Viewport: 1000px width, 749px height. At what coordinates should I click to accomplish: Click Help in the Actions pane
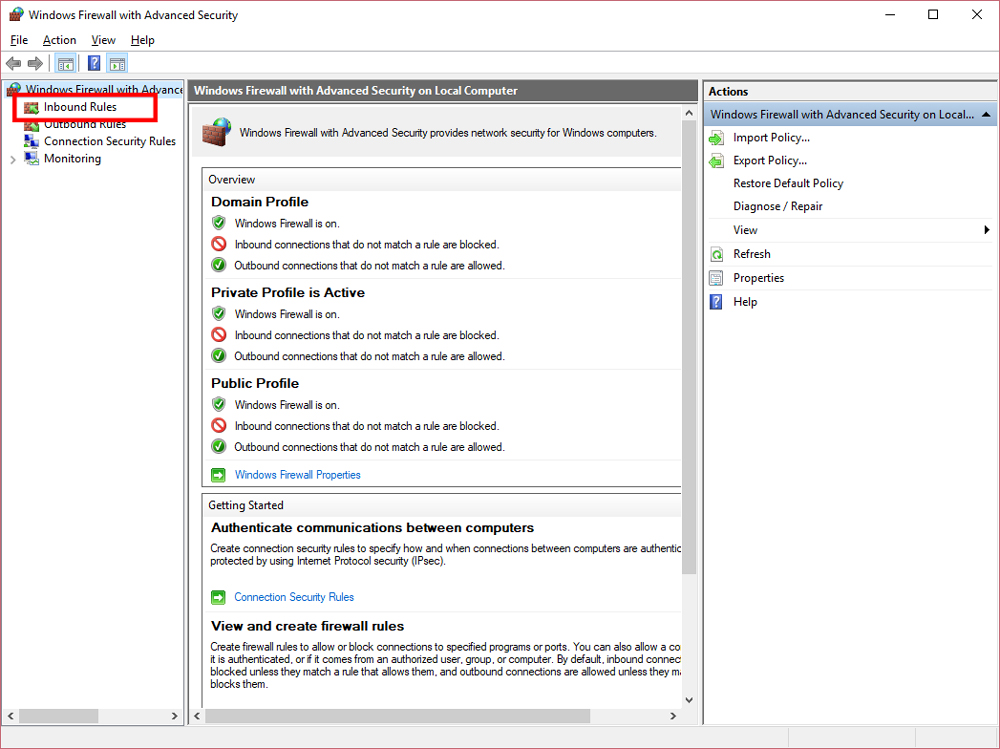(745, 302)
